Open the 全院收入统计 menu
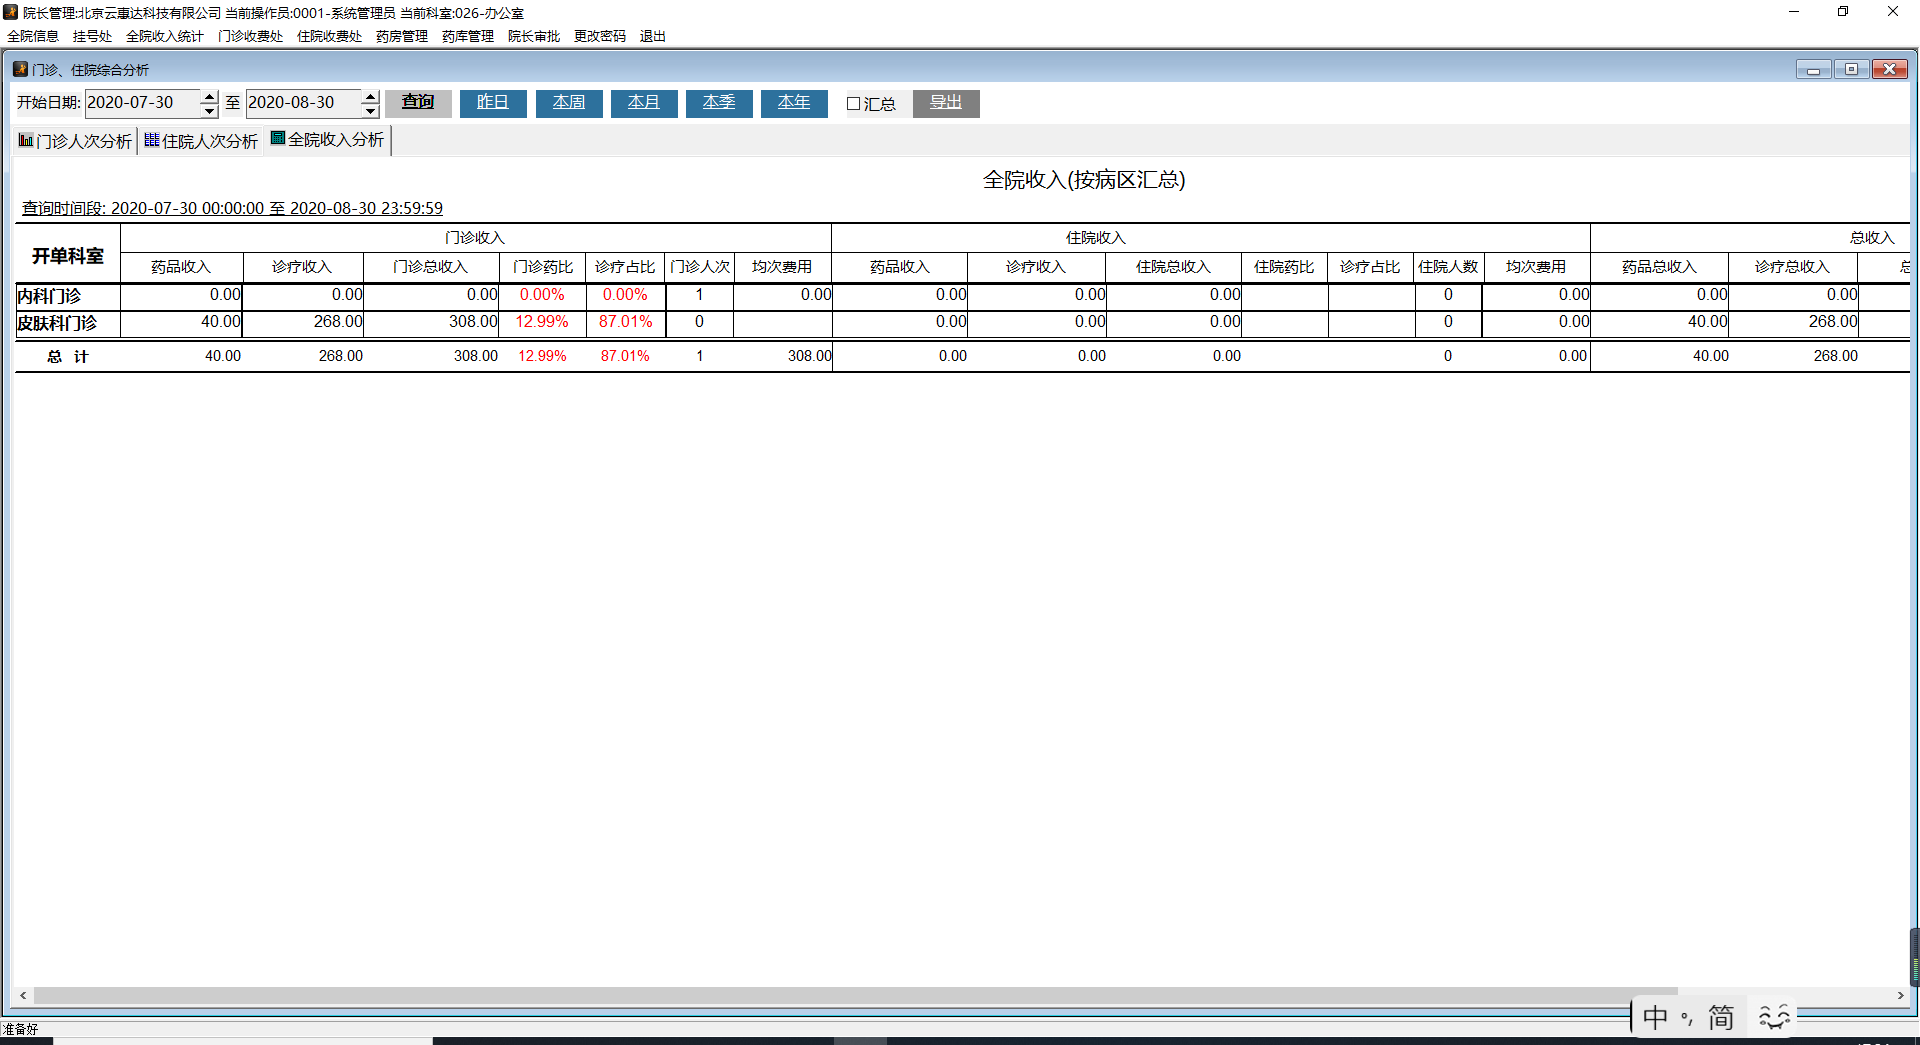 pos(165,36)
